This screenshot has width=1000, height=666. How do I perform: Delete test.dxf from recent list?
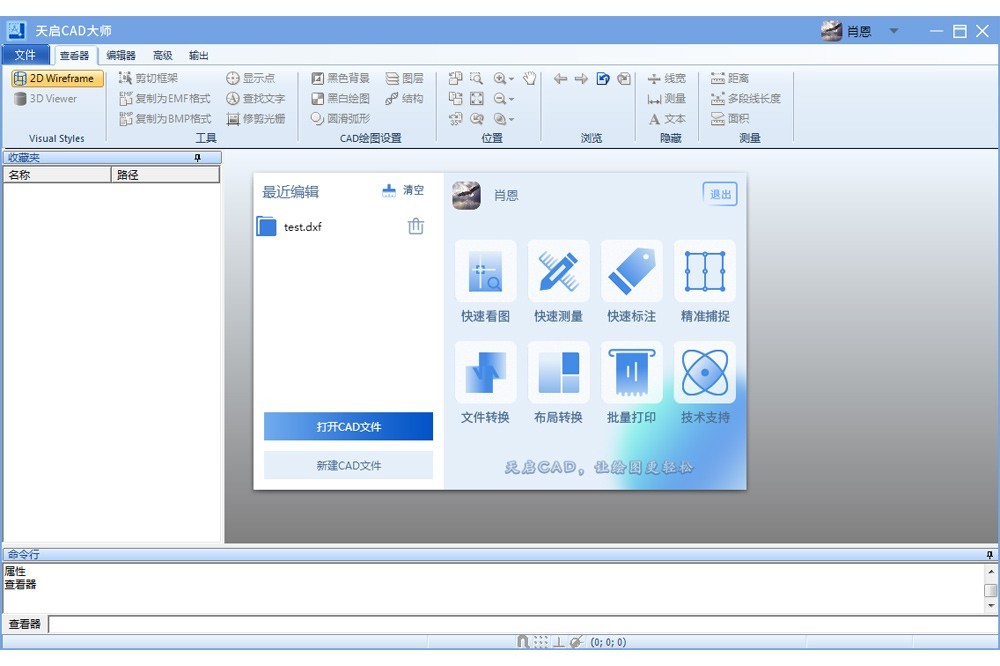click(x=416, y=226)
